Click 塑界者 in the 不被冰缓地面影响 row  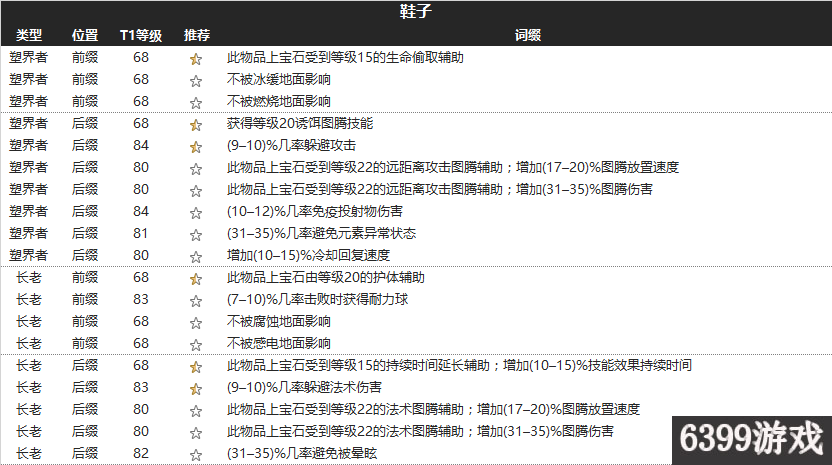point(29,79)
